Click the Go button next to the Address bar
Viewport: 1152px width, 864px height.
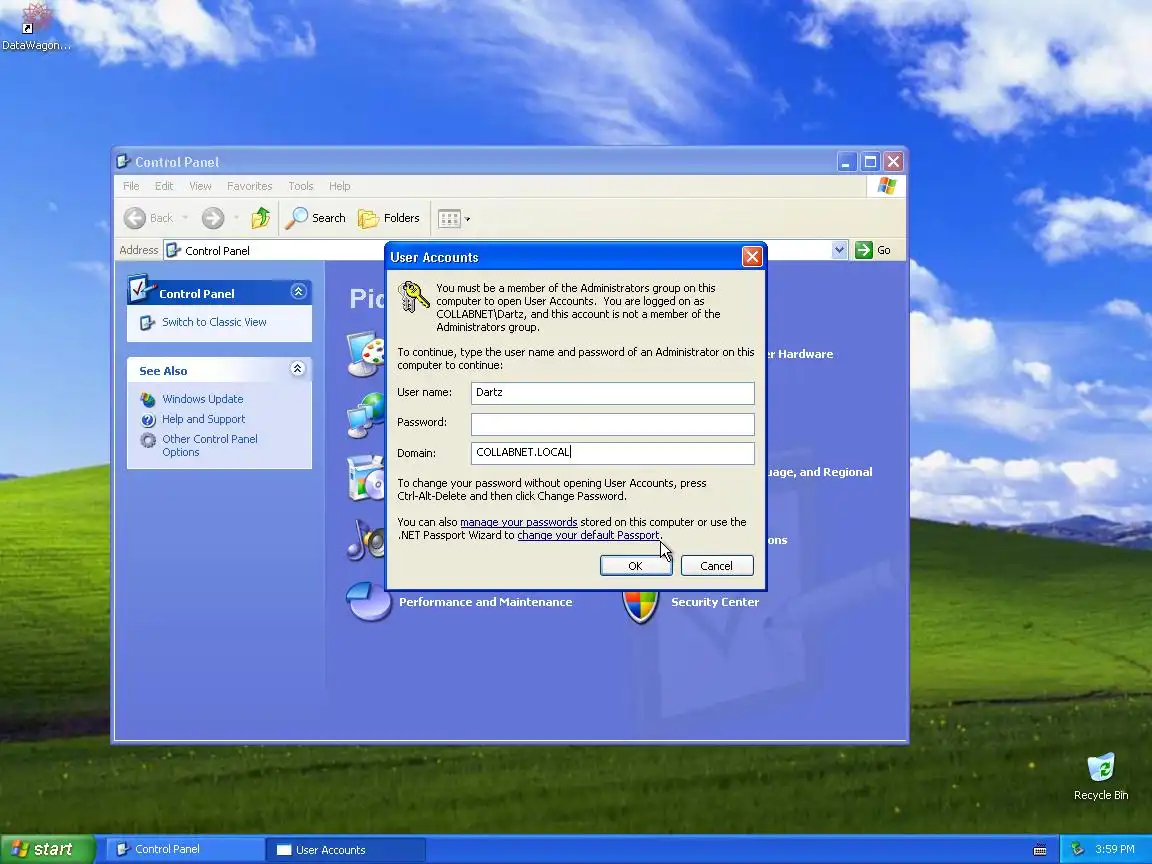tap(874, 250)
